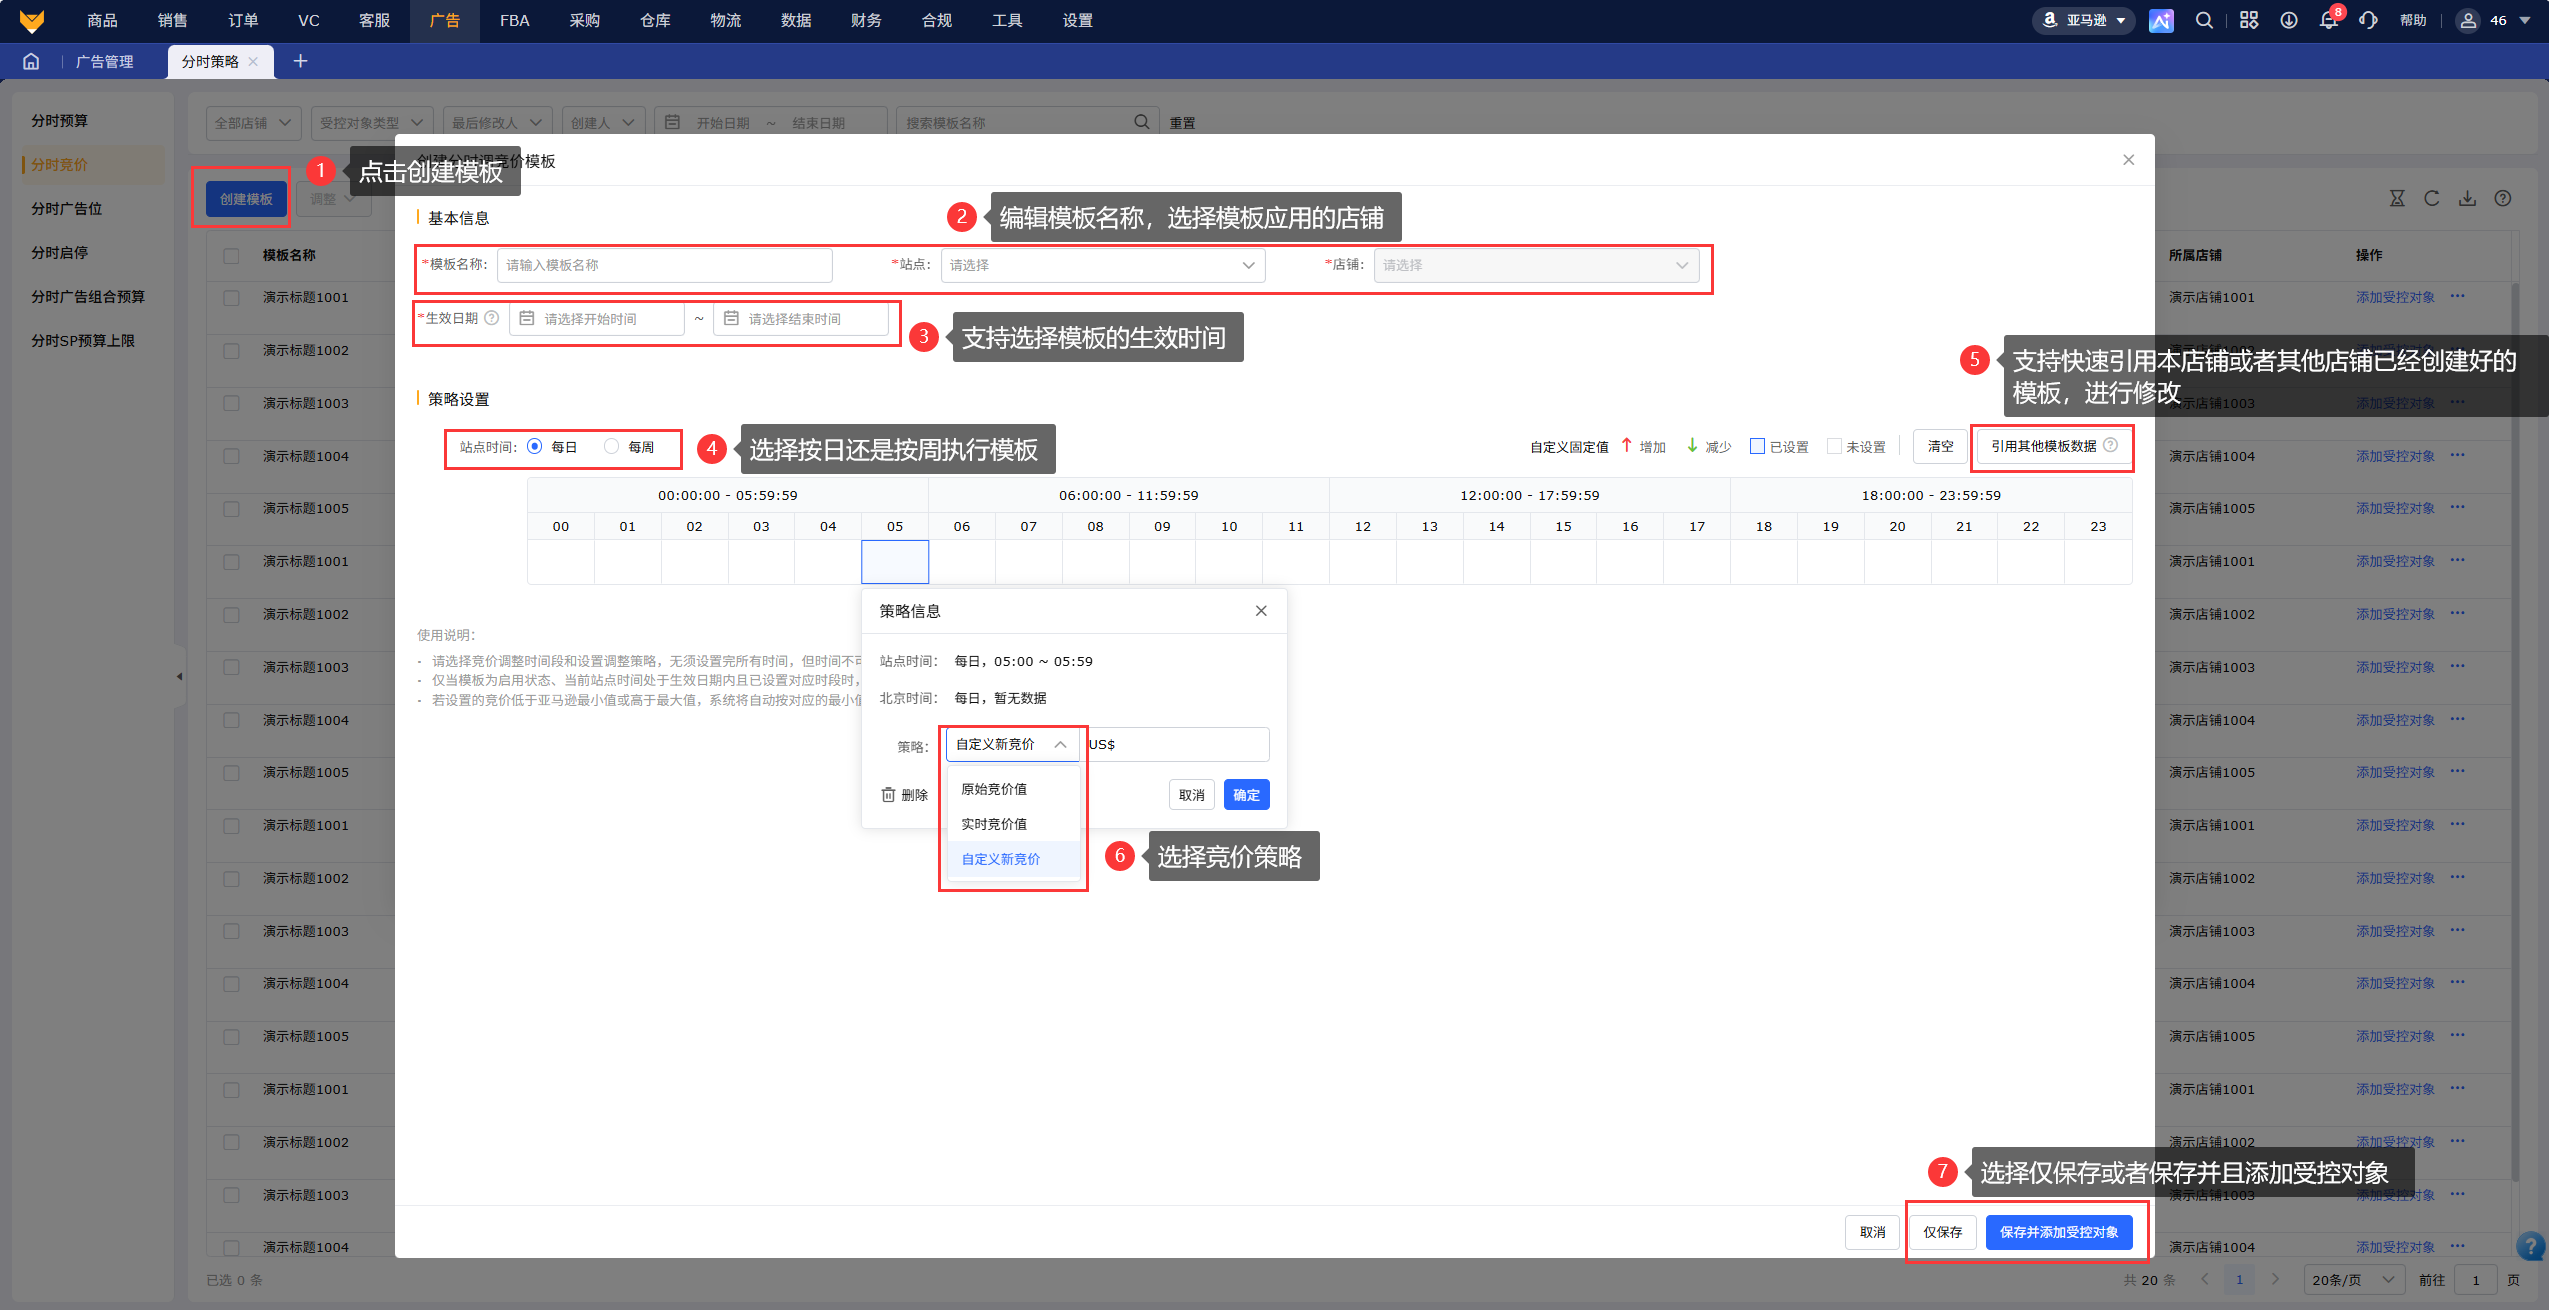Open the 全部店铺 filter dropdown
The width and height of the screenshot is (2549, 1310).
click(253, 123)
